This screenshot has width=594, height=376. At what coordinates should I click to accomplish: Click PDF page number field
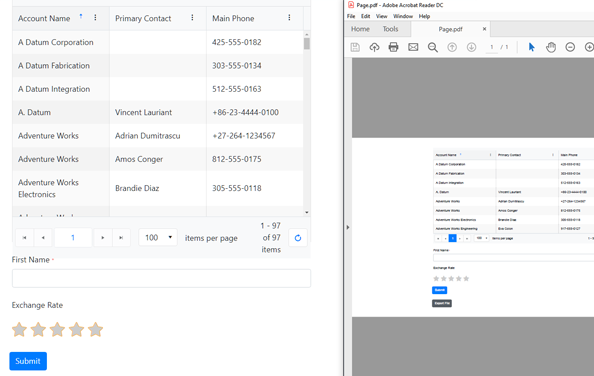492,47
